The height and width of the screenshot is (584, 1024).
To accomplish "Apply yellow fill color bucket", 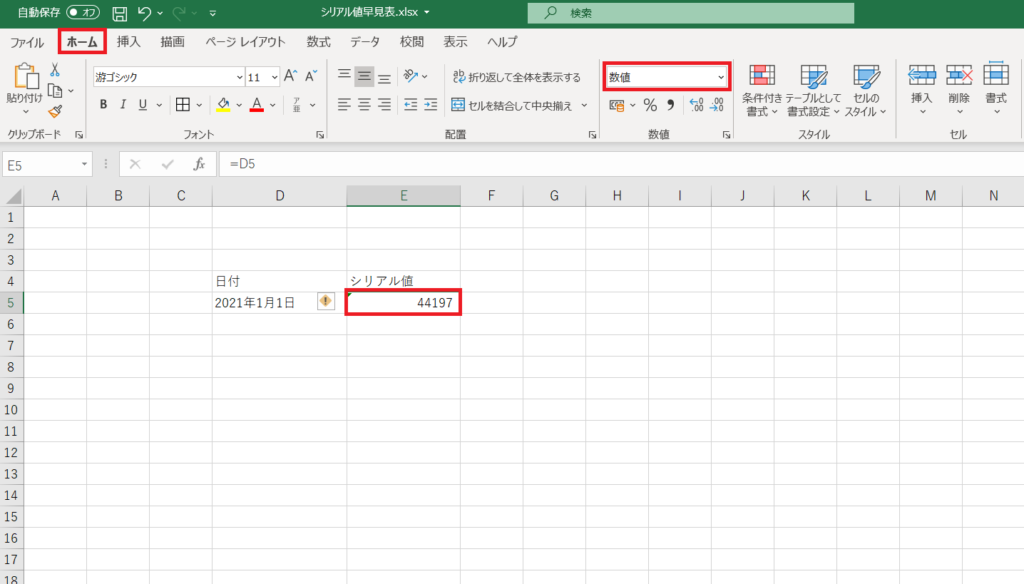I will pos(223,105).
